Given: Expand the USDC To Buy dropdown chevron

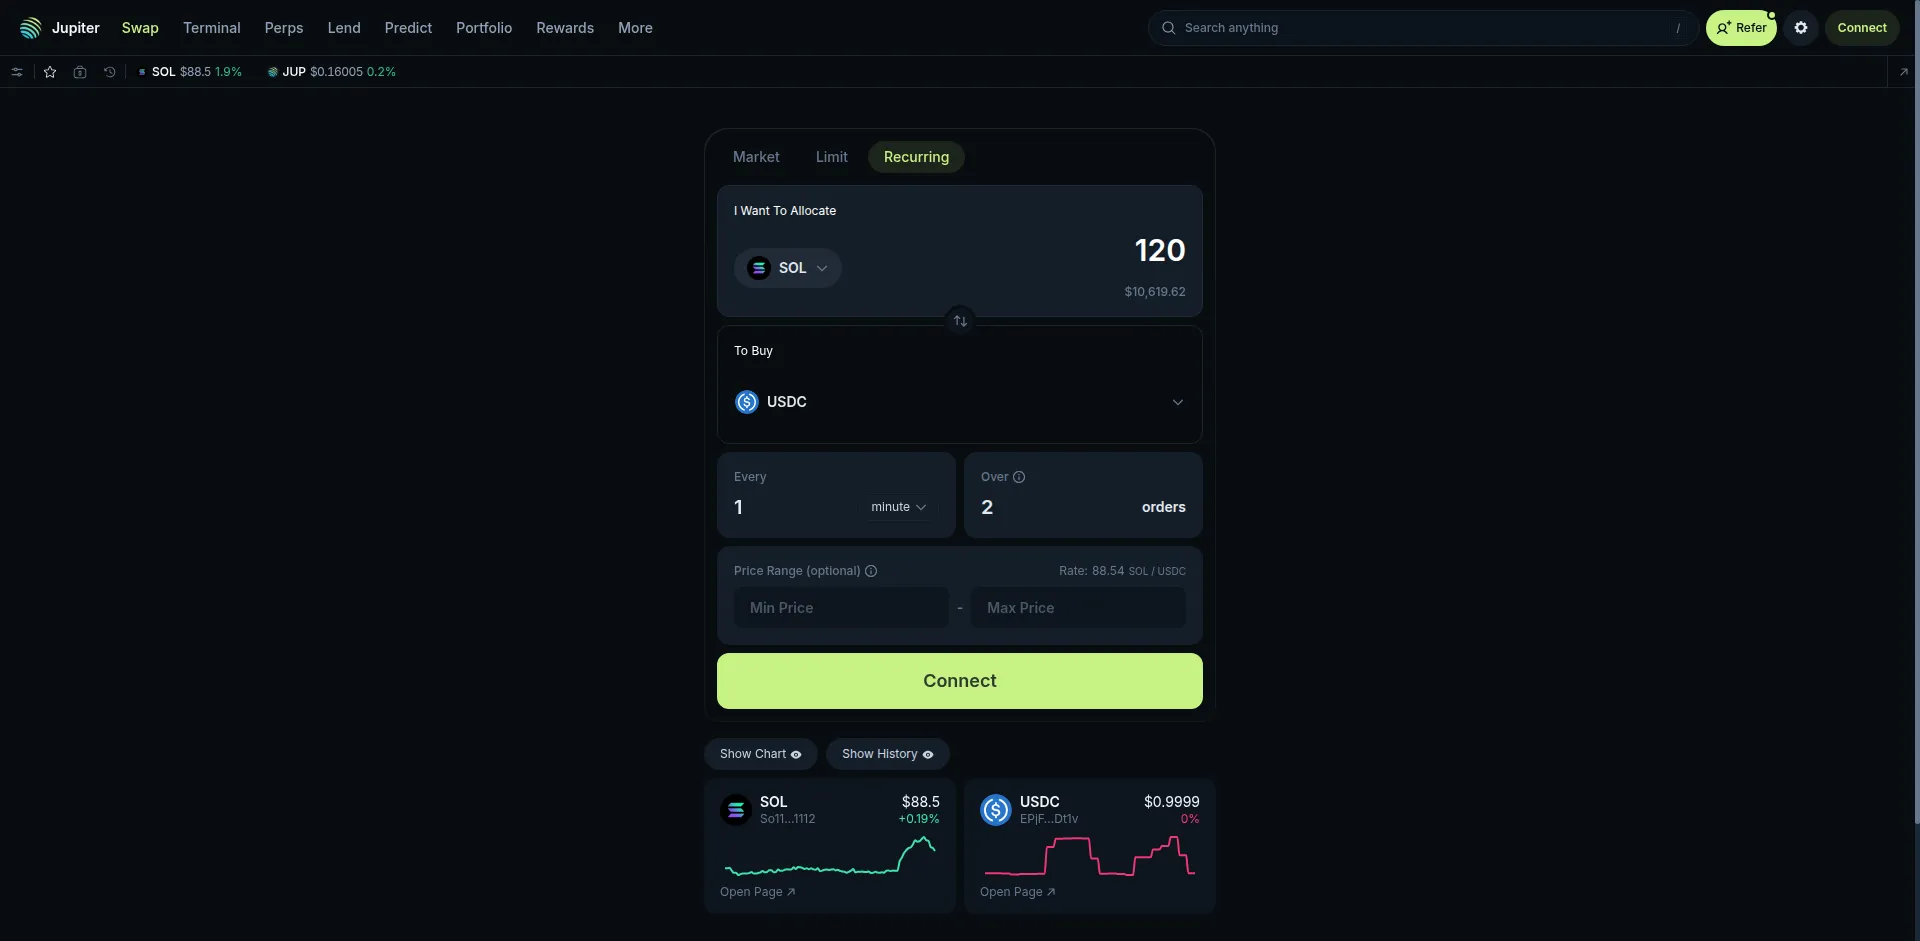Looking at the screenshot, I should pyautogui.click(x=1178, y=402).
